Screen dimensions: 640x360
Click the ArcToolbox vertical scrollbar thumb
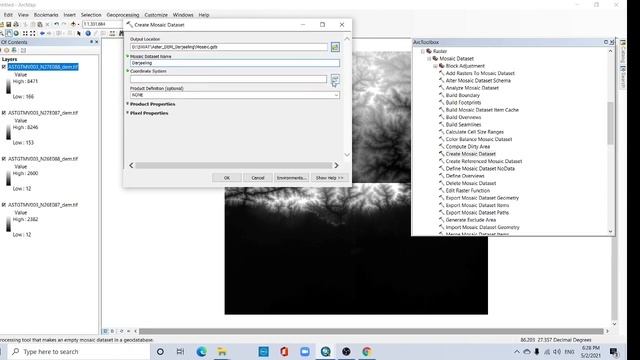coord(611,123)
